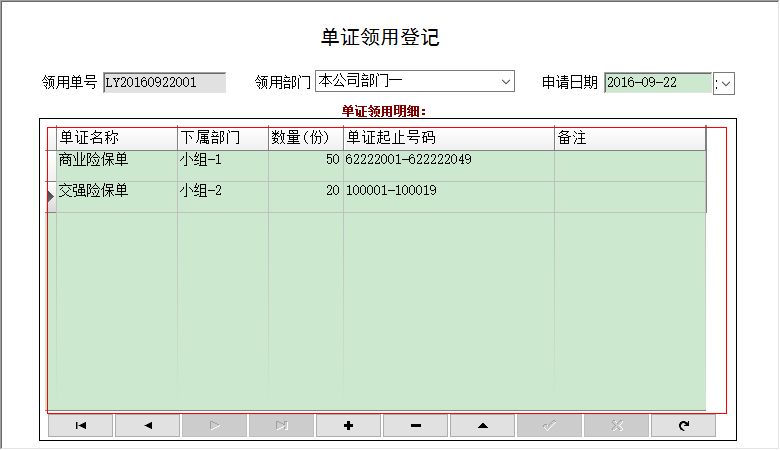
Task: Select 100001-100019 cell
Action: click(449, 197)
